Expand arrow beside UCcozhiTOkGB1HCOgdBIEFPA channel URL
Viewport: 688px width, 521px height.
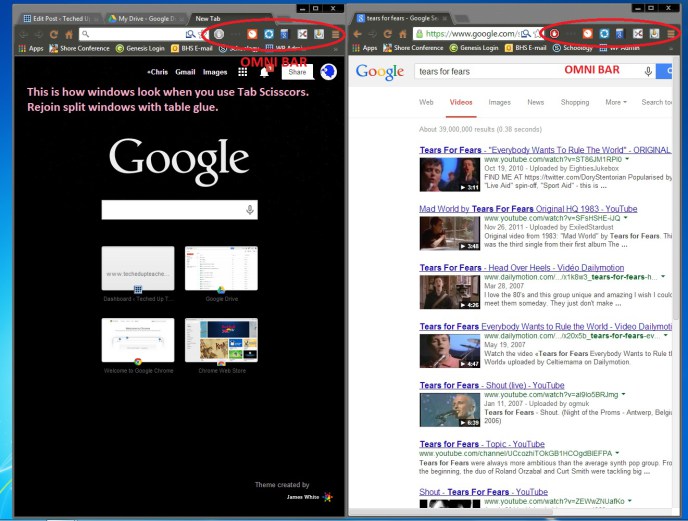617,453
